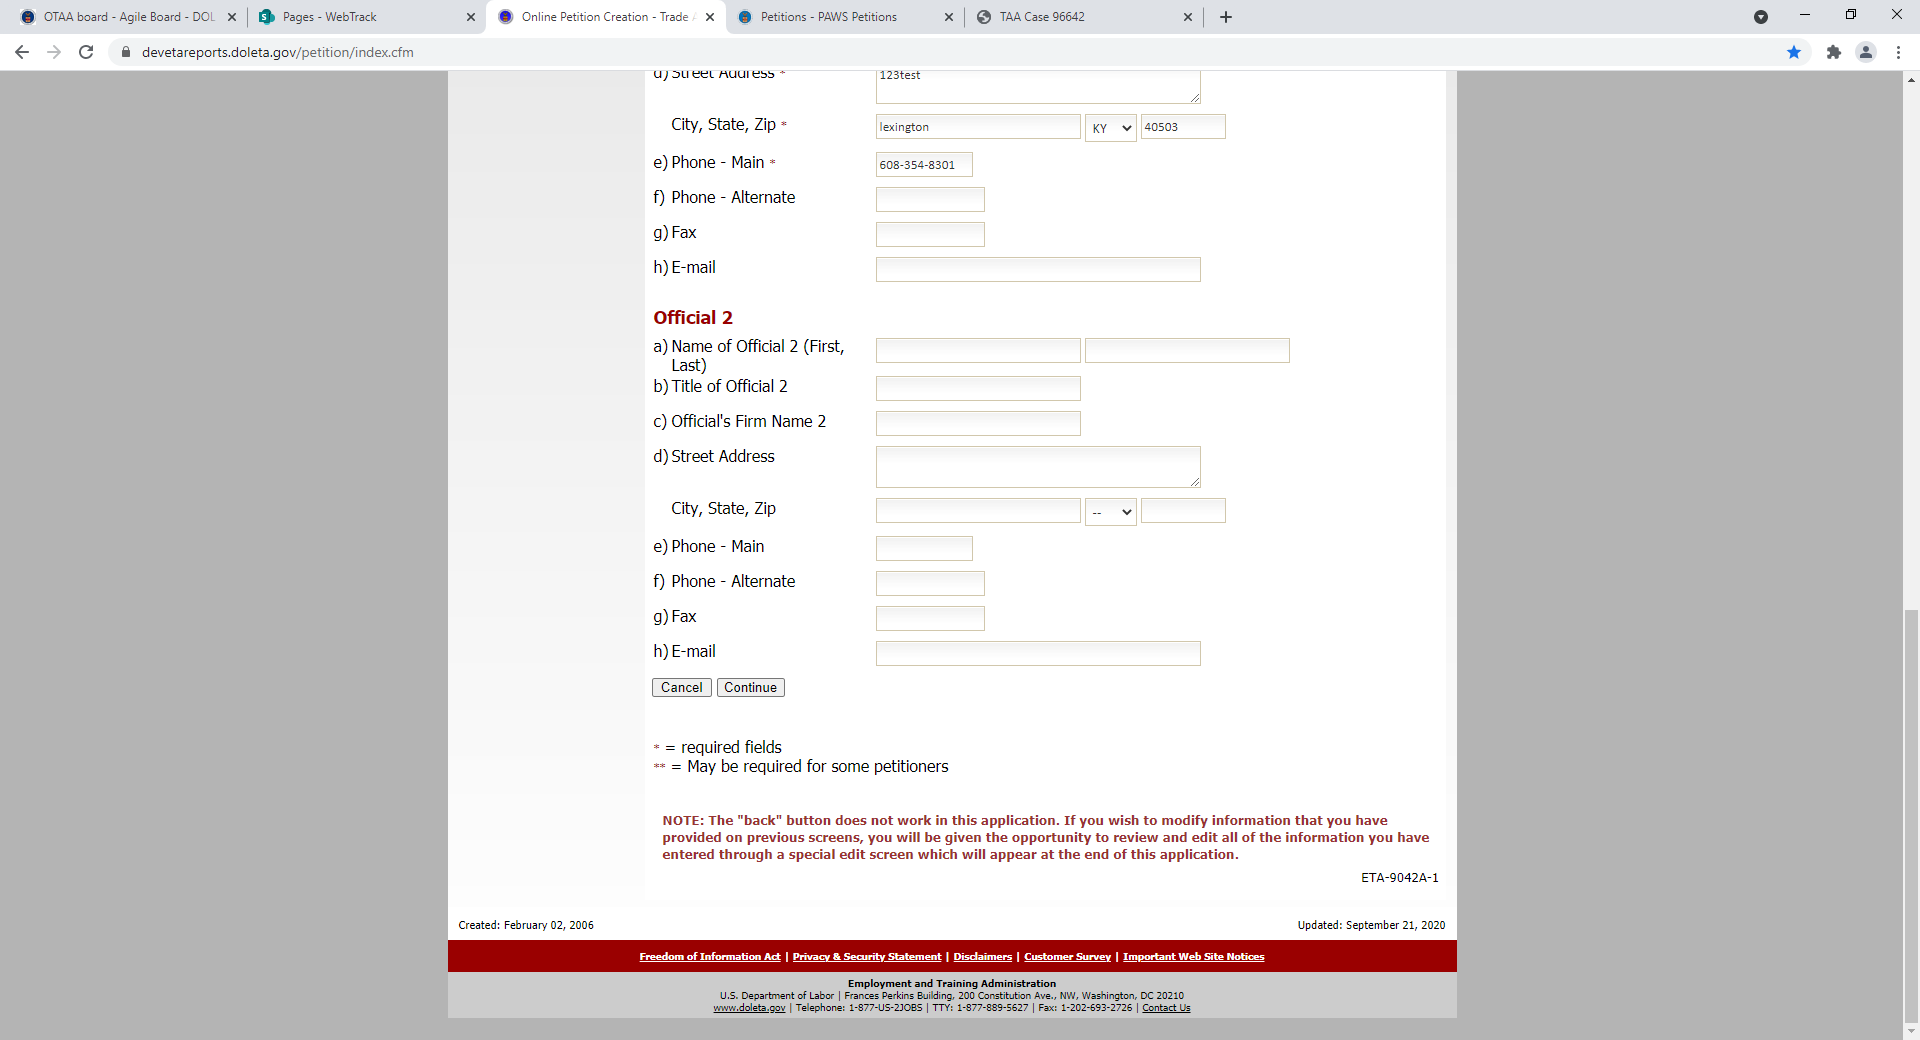Click the Official 2 E-mail field

pyautogui.click(x=1037, y=654)
